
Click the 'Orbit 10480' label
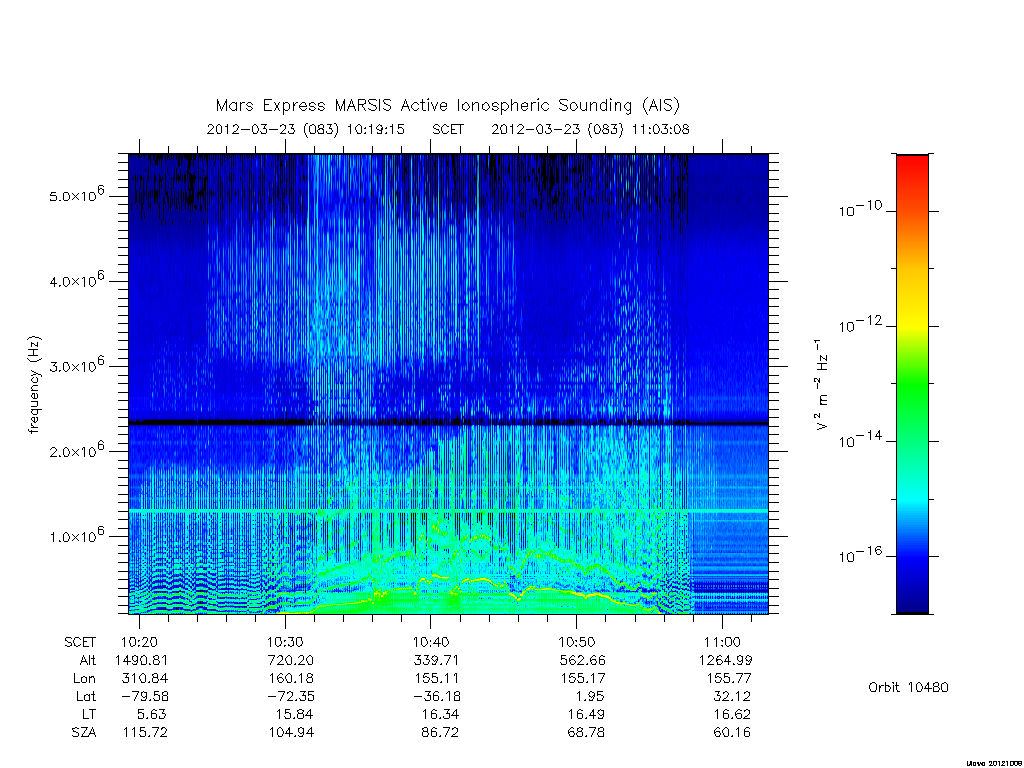[x=908, y=687]
